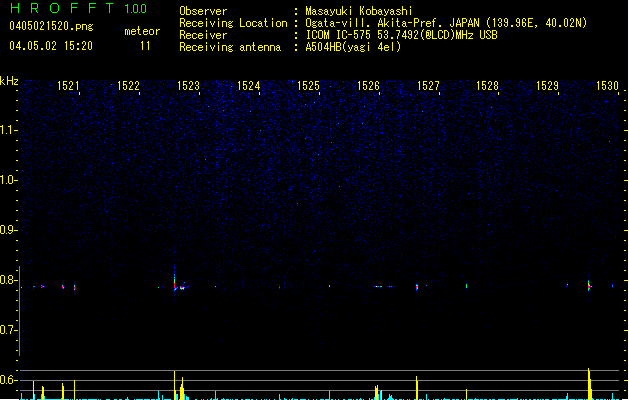Click the 0.6 kHz axis label
The height and width of the screenshot is (400, 629).
(8, 380)
